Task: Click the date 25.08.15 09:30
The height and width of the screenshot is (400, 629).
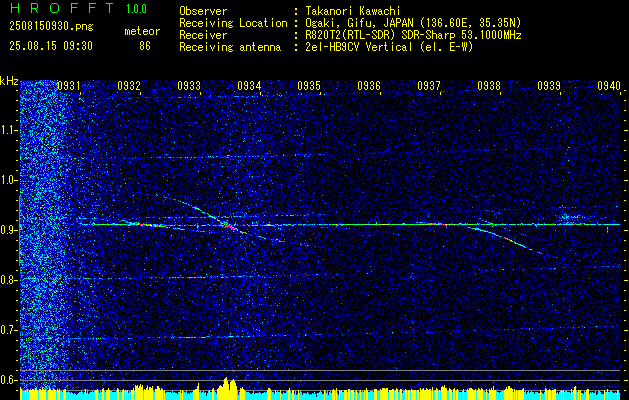Action: coord(51,46)
